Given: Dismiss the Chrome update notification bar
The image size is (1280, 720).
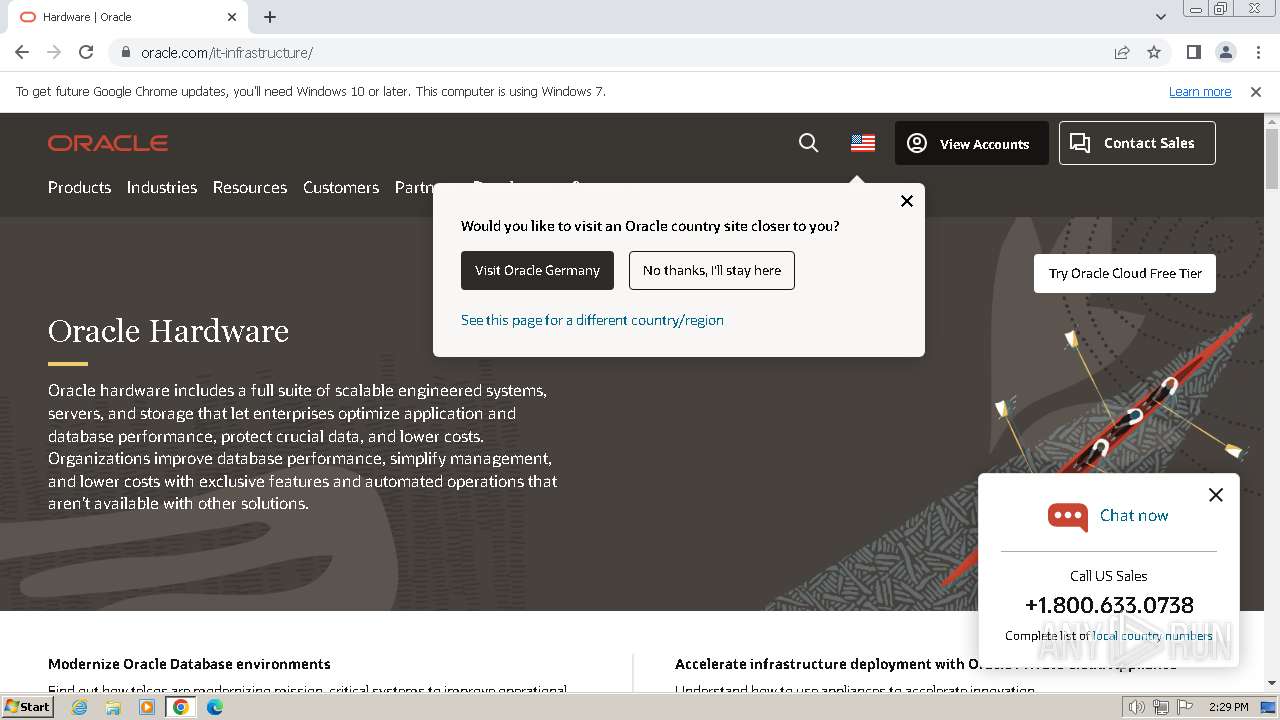Looking at the screenshot, I should tap(1256, 92).
